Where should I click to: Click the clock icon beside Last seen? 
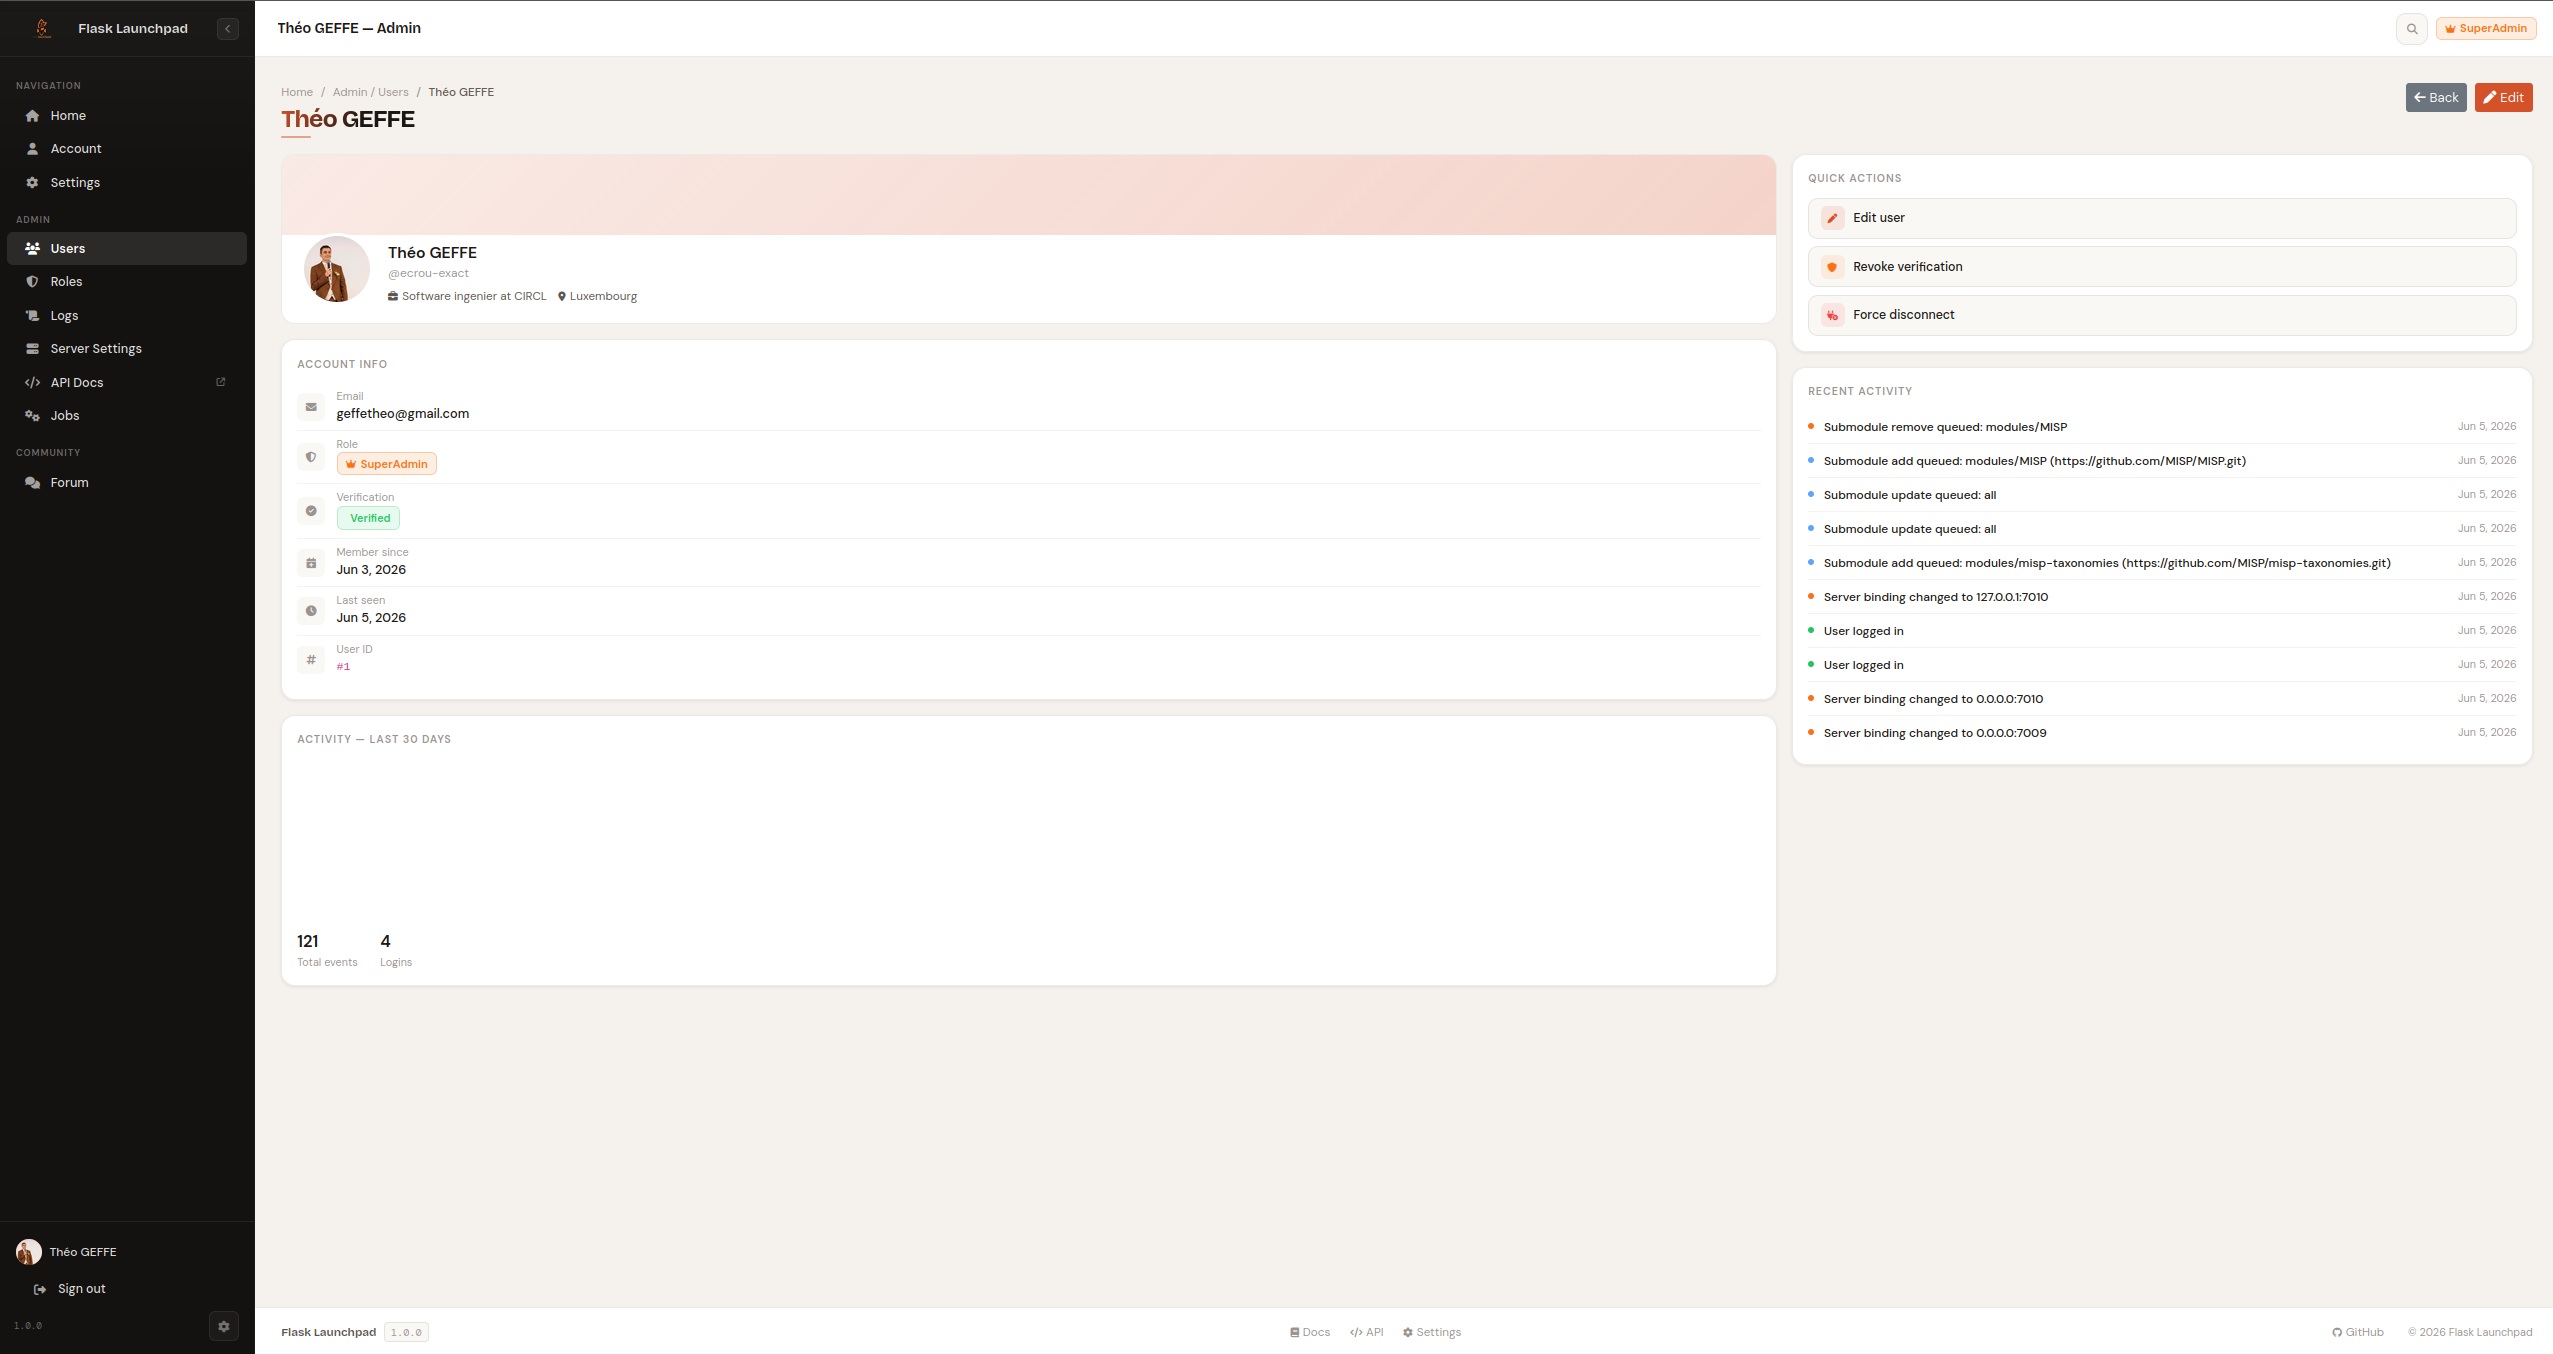point(311,611)
